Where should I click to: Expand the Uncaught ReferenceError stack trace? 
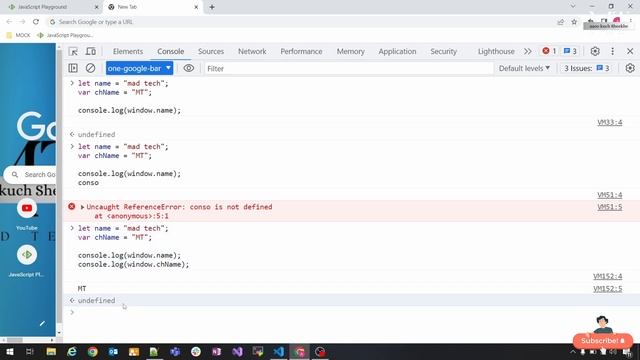click(x=82, y=207)
